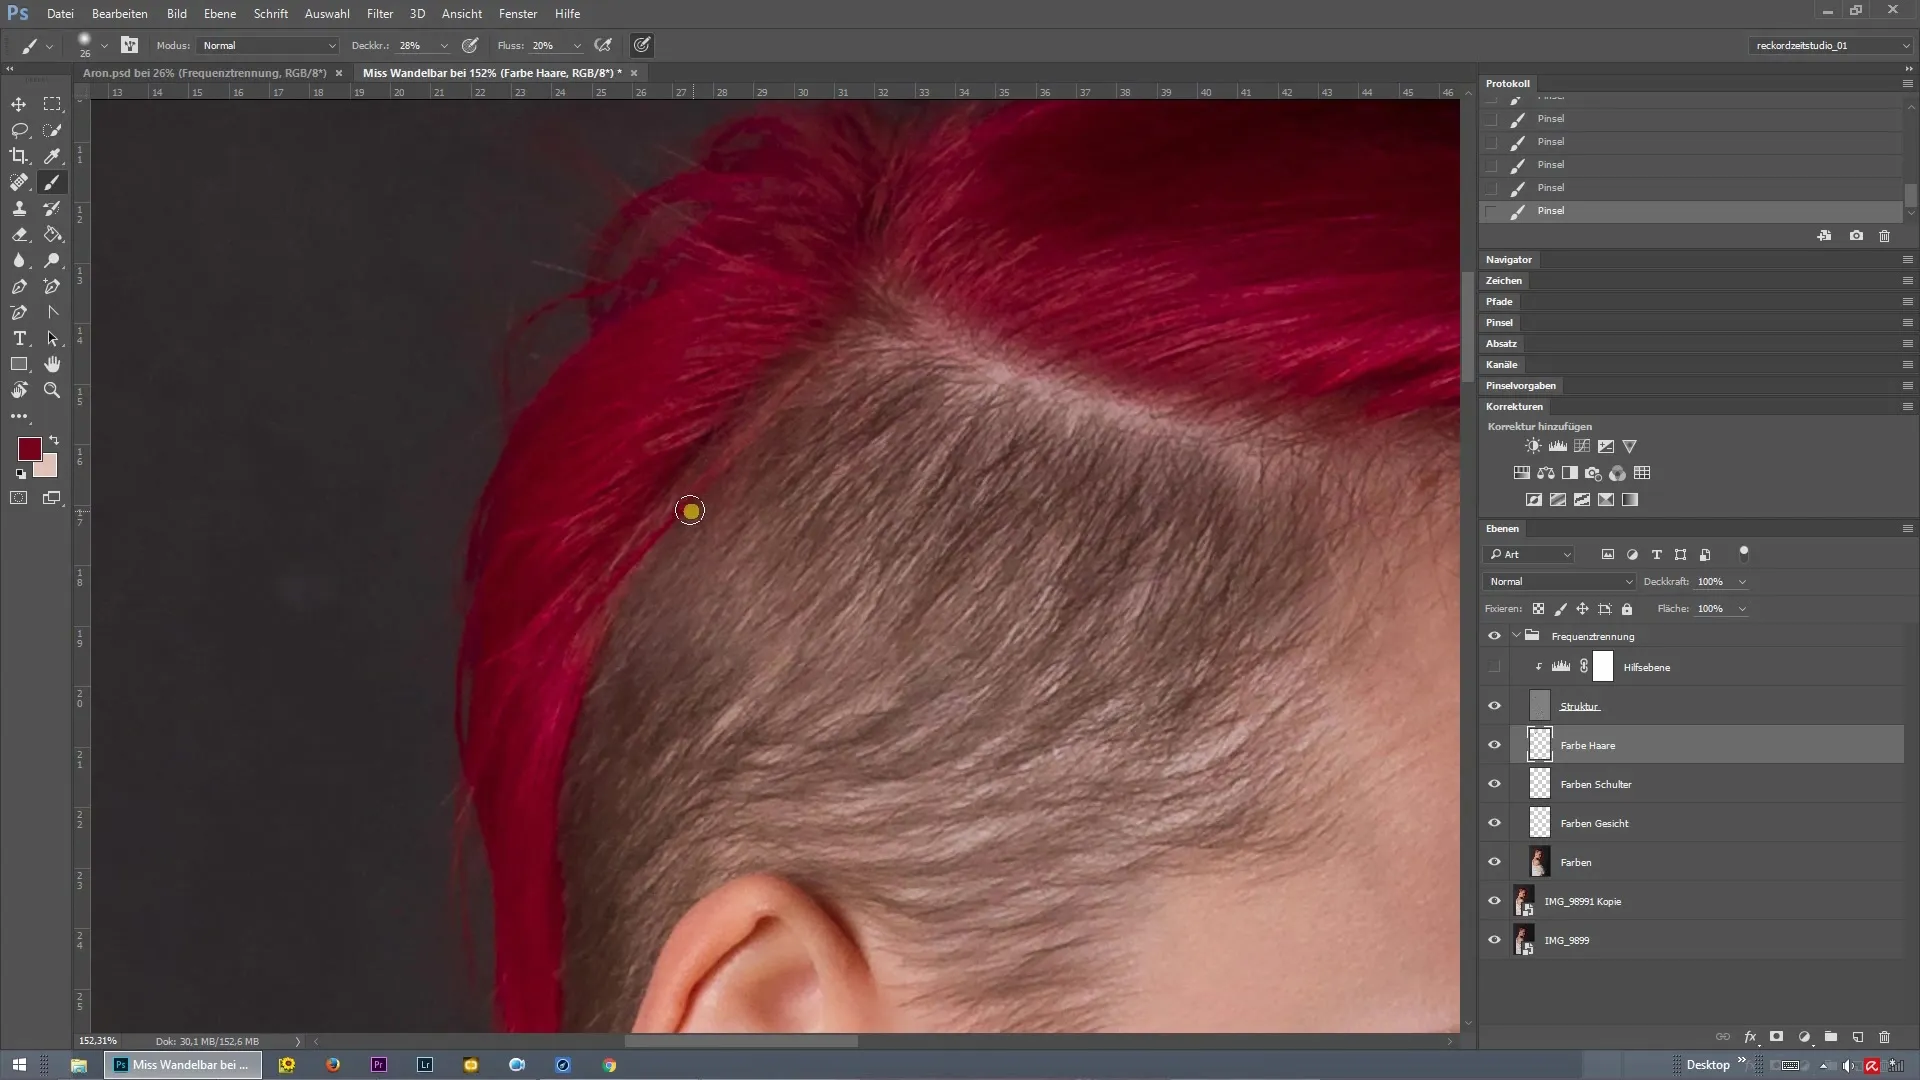Select the Spot Healing Brush tool
Screen dimensions: 1920x1080
[x=19, y=182]
